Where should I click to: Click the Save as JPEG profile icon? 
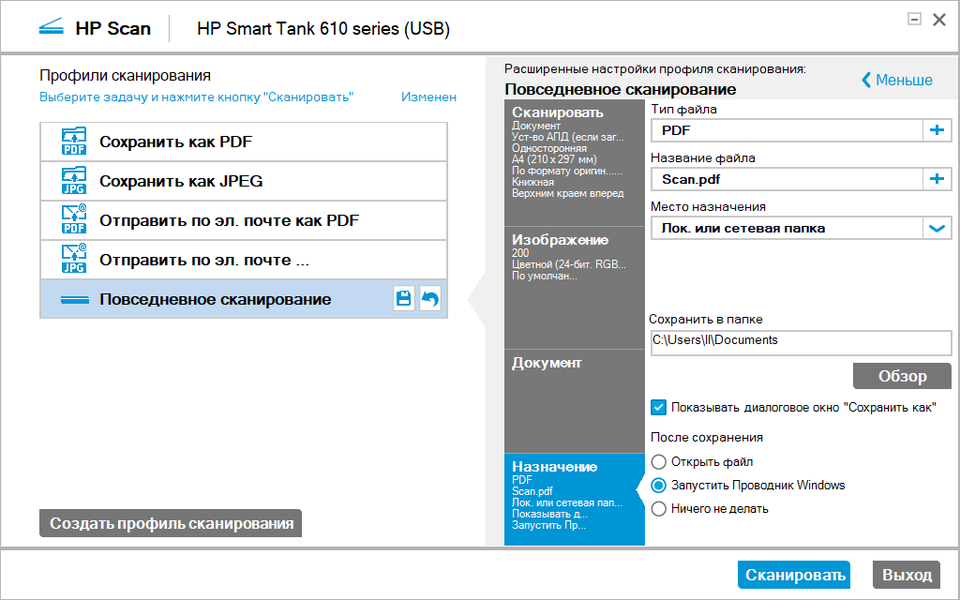(x=74, y=181)
